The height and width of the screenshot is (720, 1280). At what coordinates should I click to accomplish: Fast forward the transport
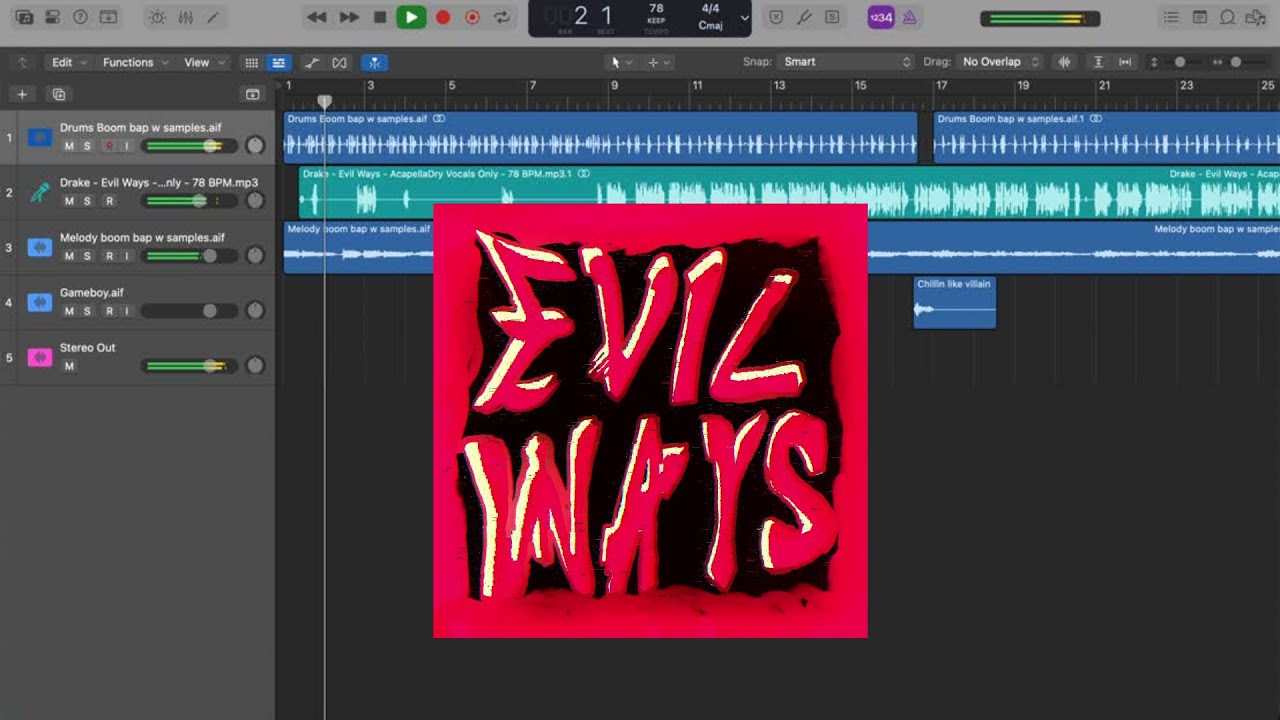click(x=348, y=17)
